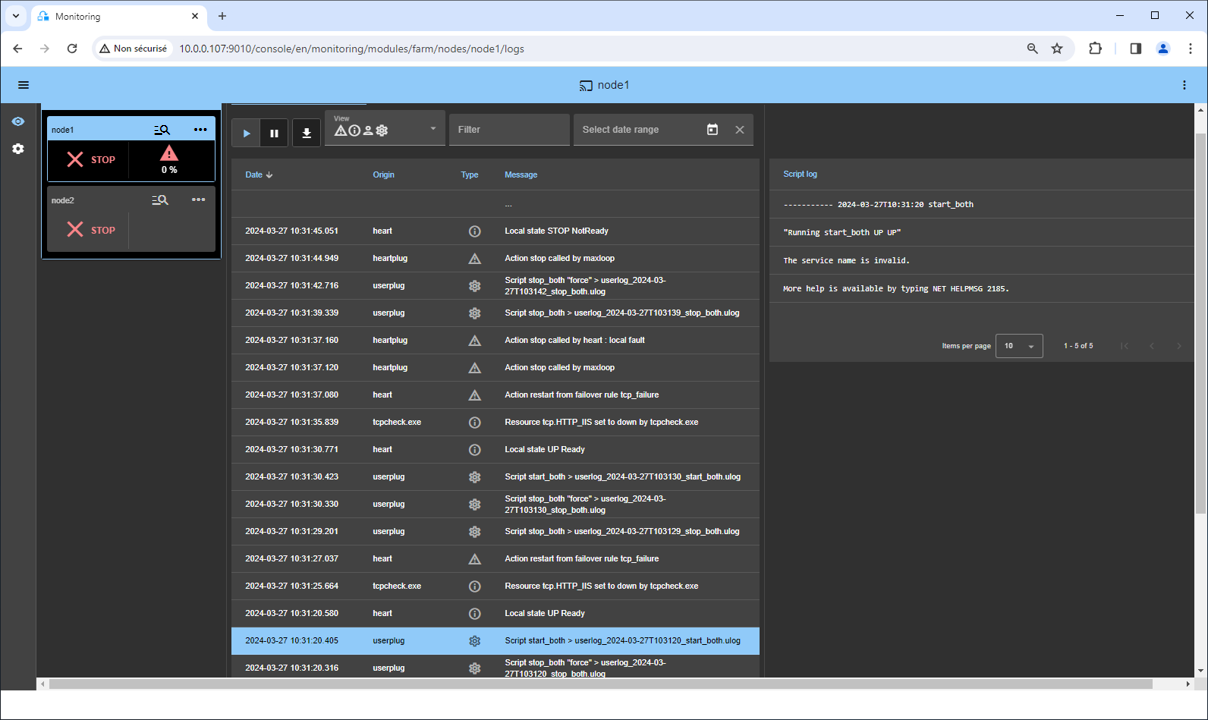This screenshot has height=720, width=1208.
Task: Open the top-right vertical dots menu
Action: pos(1184,85)
